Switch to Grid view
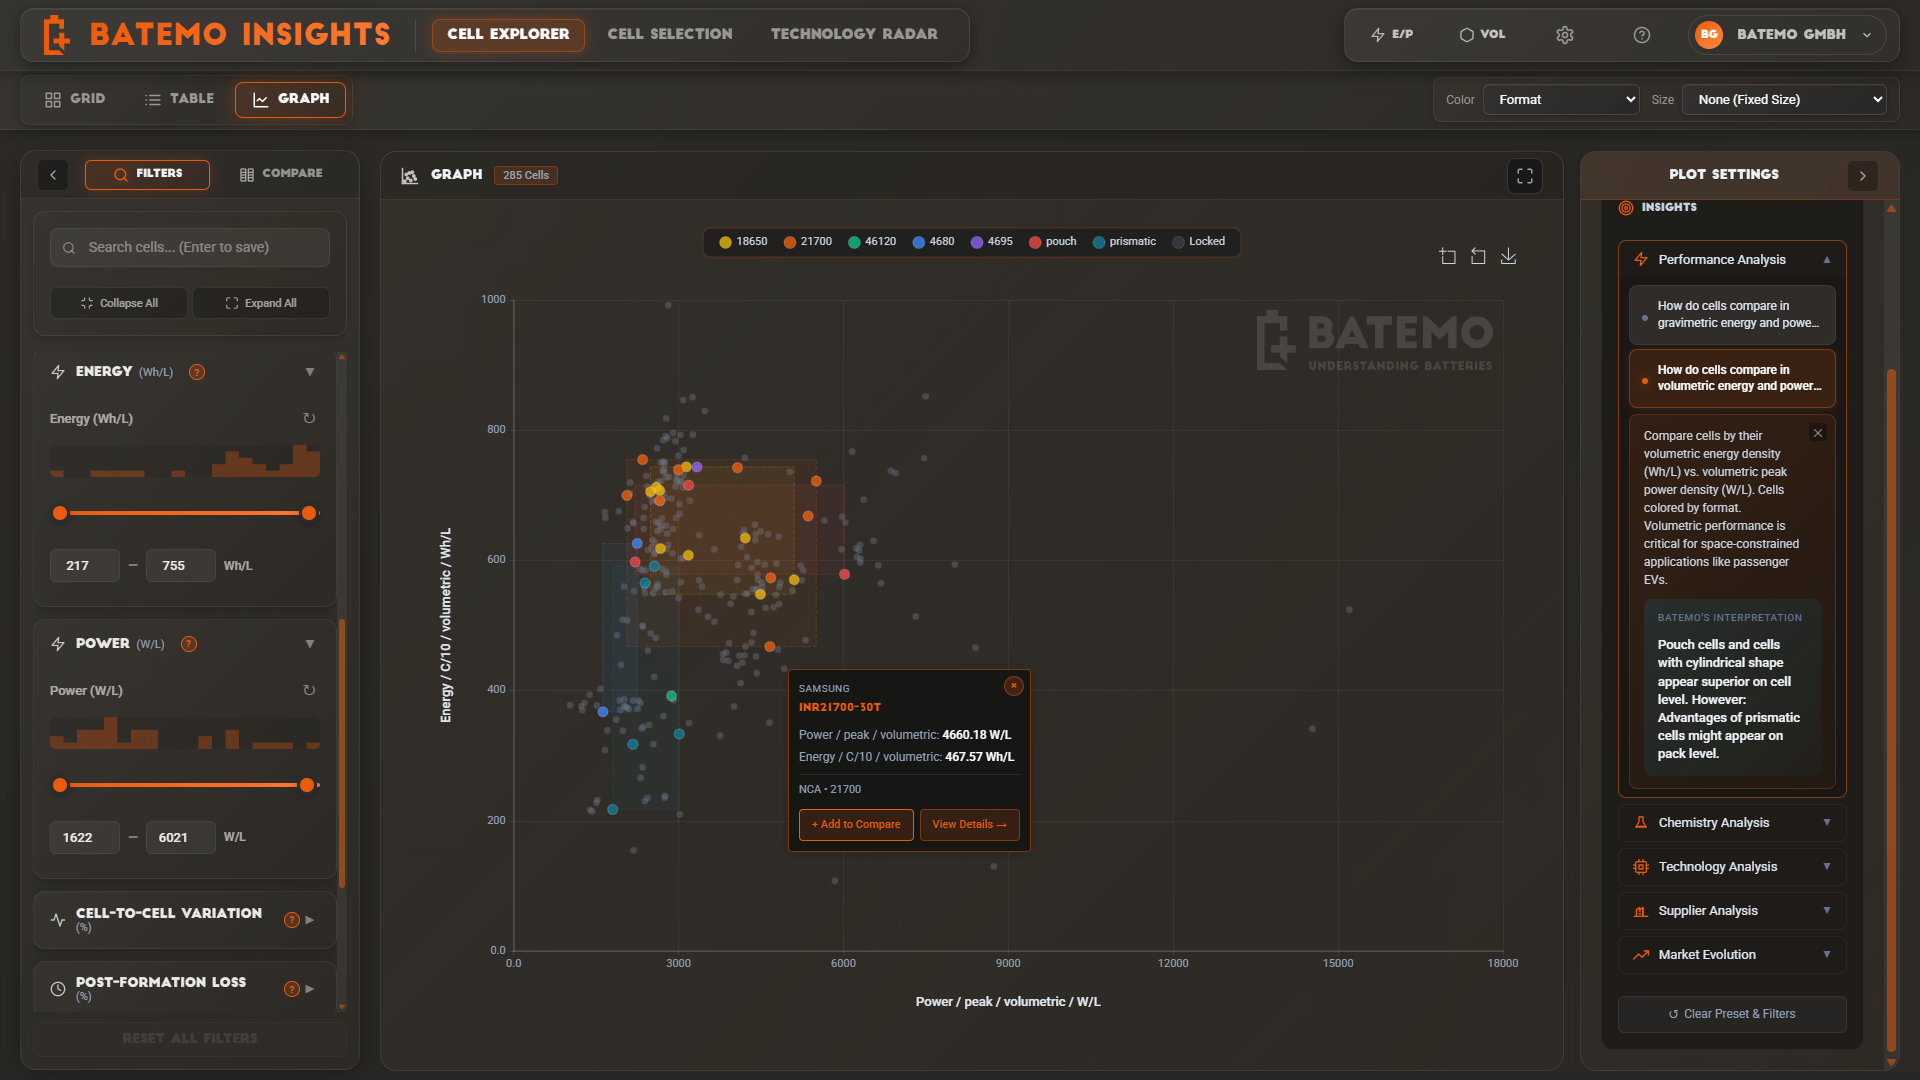1920x1080 pixels. click(x=75, y=99)
